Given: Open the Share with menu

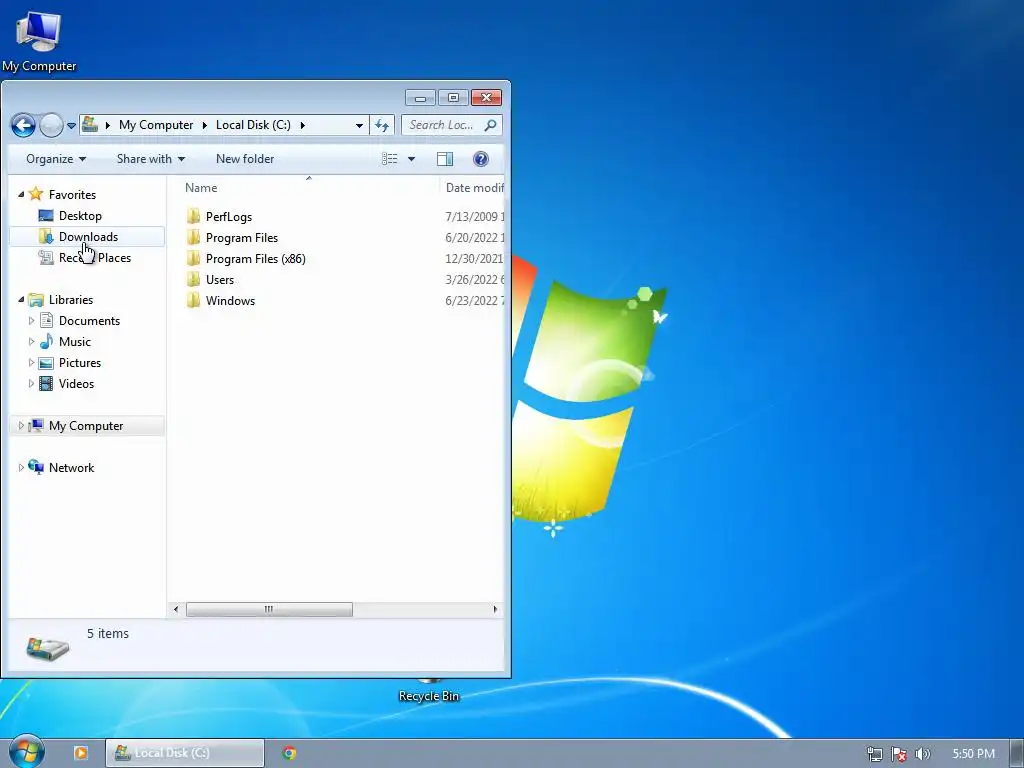Looking at the screenshot, I should pyautogui.click(x=151, y=159).
